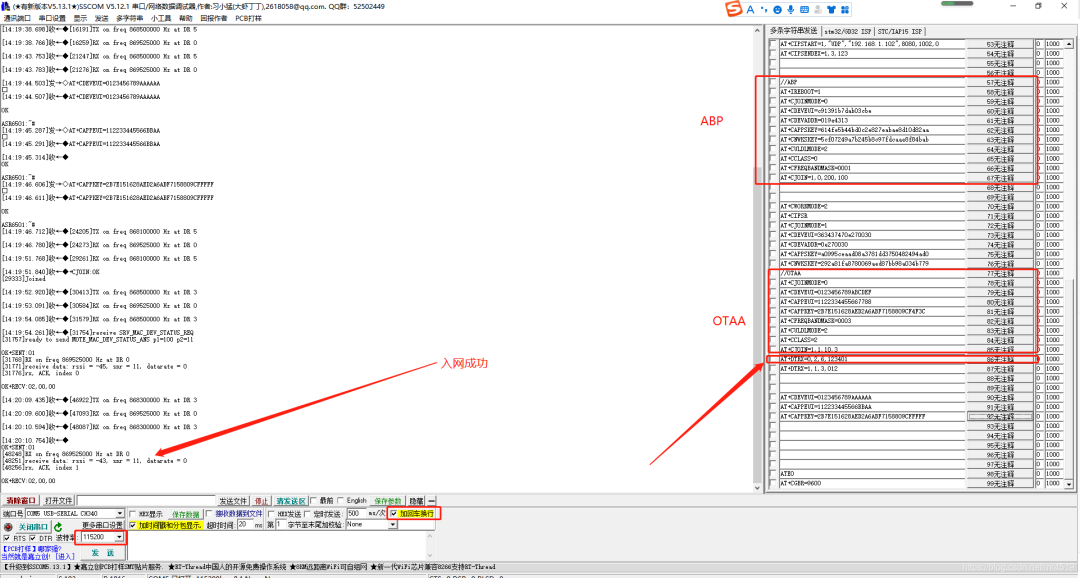Uncheck the RTS checkbox

7,538
